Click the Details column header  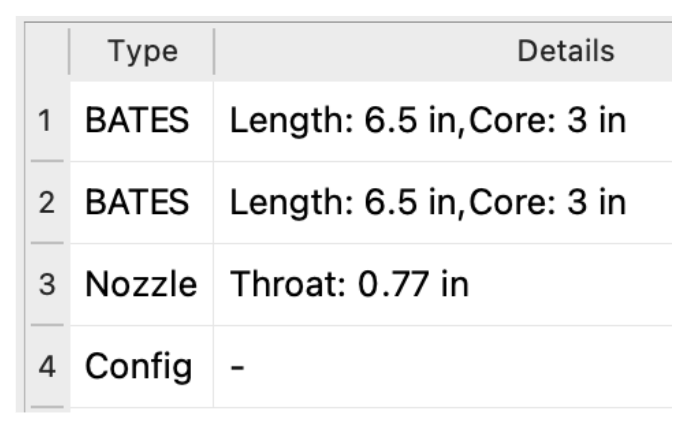coord(443,52)
